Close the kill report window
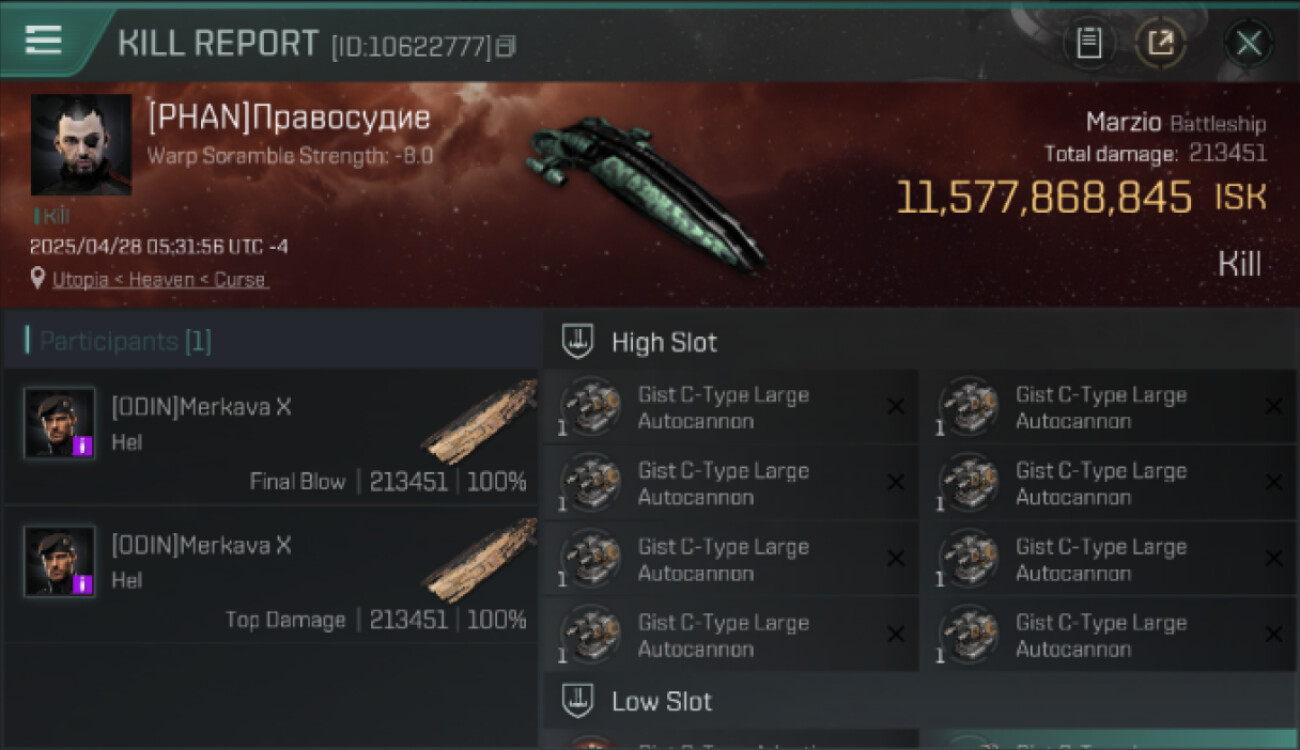This screenshot has height=750, width=1300. point(1248,43)
